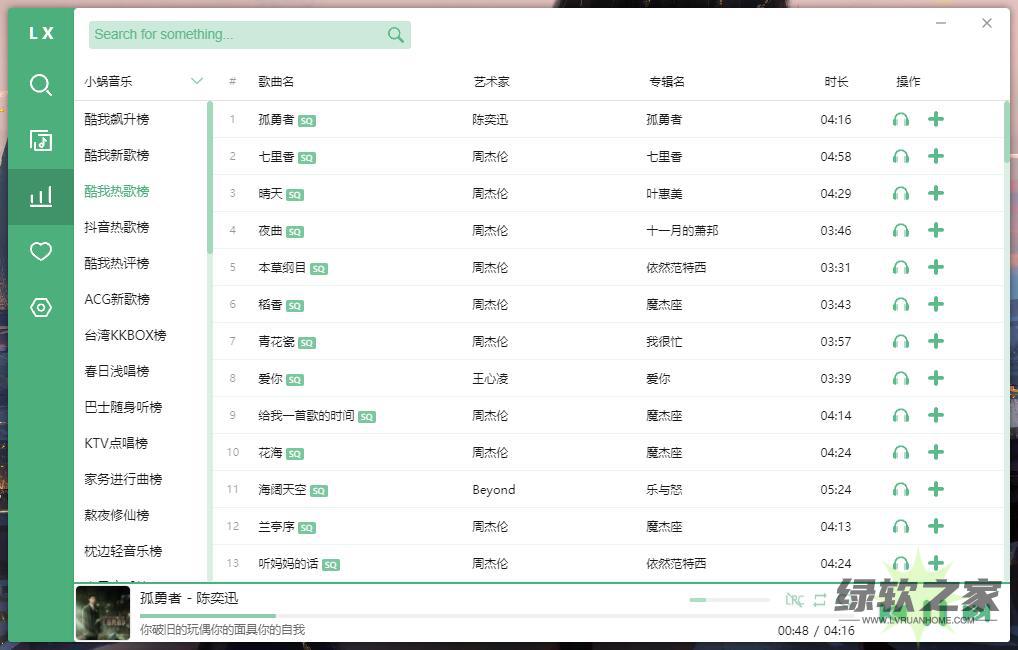The width and height of the screenshot is (1018, 650).
Task: Open the leaderboard chart sidebar icon
Action: tap(41, 196)
